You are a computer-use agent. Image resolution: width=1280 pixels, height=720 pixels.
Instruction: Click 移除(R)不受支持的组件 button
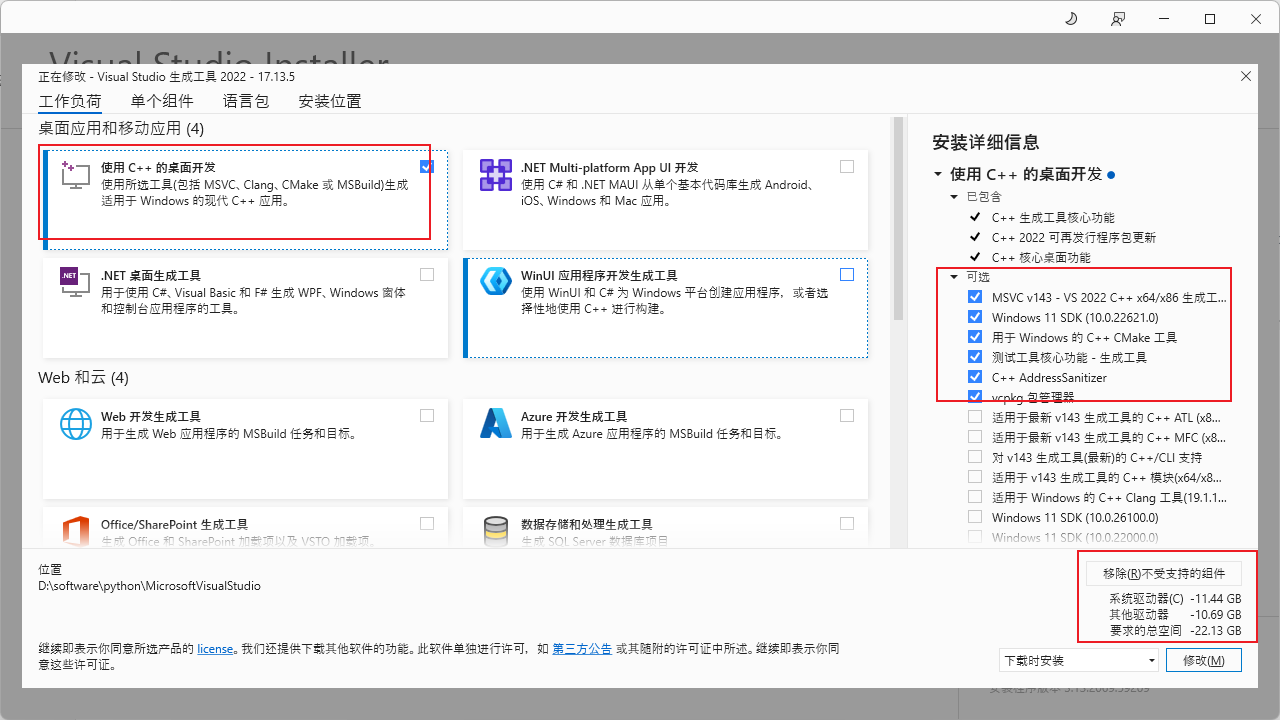tap(1164, 573)
